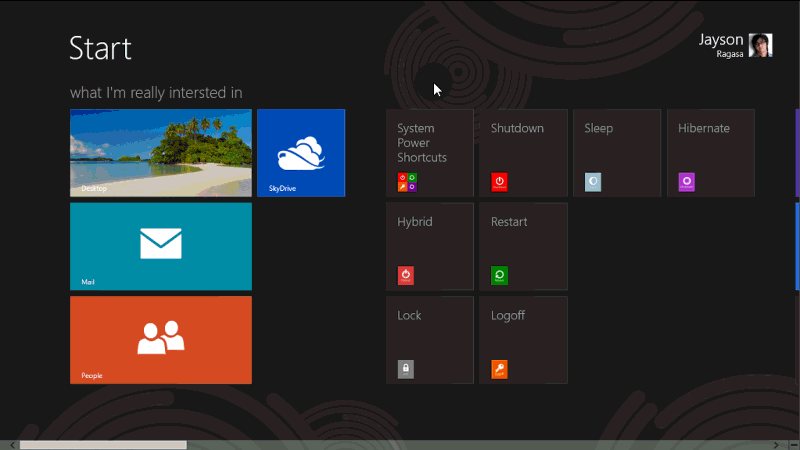
Task: Open the Desktop tile
Action: point(161,153)
